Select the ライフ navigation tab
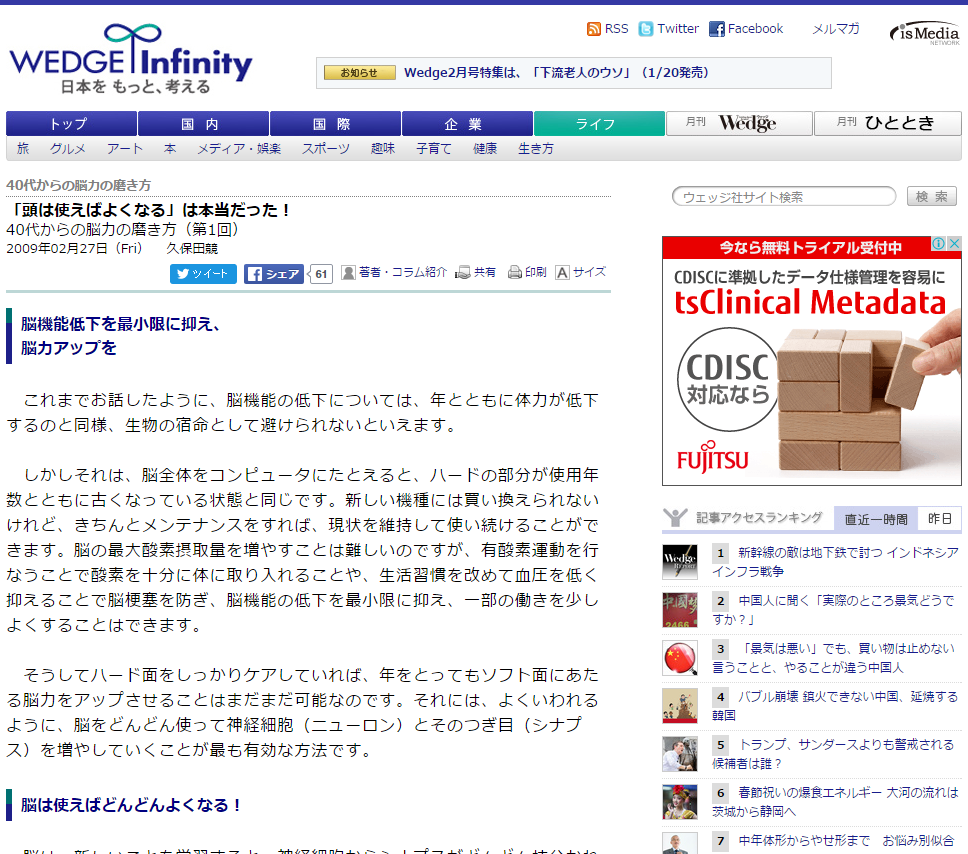 click(x=598, y=122)
